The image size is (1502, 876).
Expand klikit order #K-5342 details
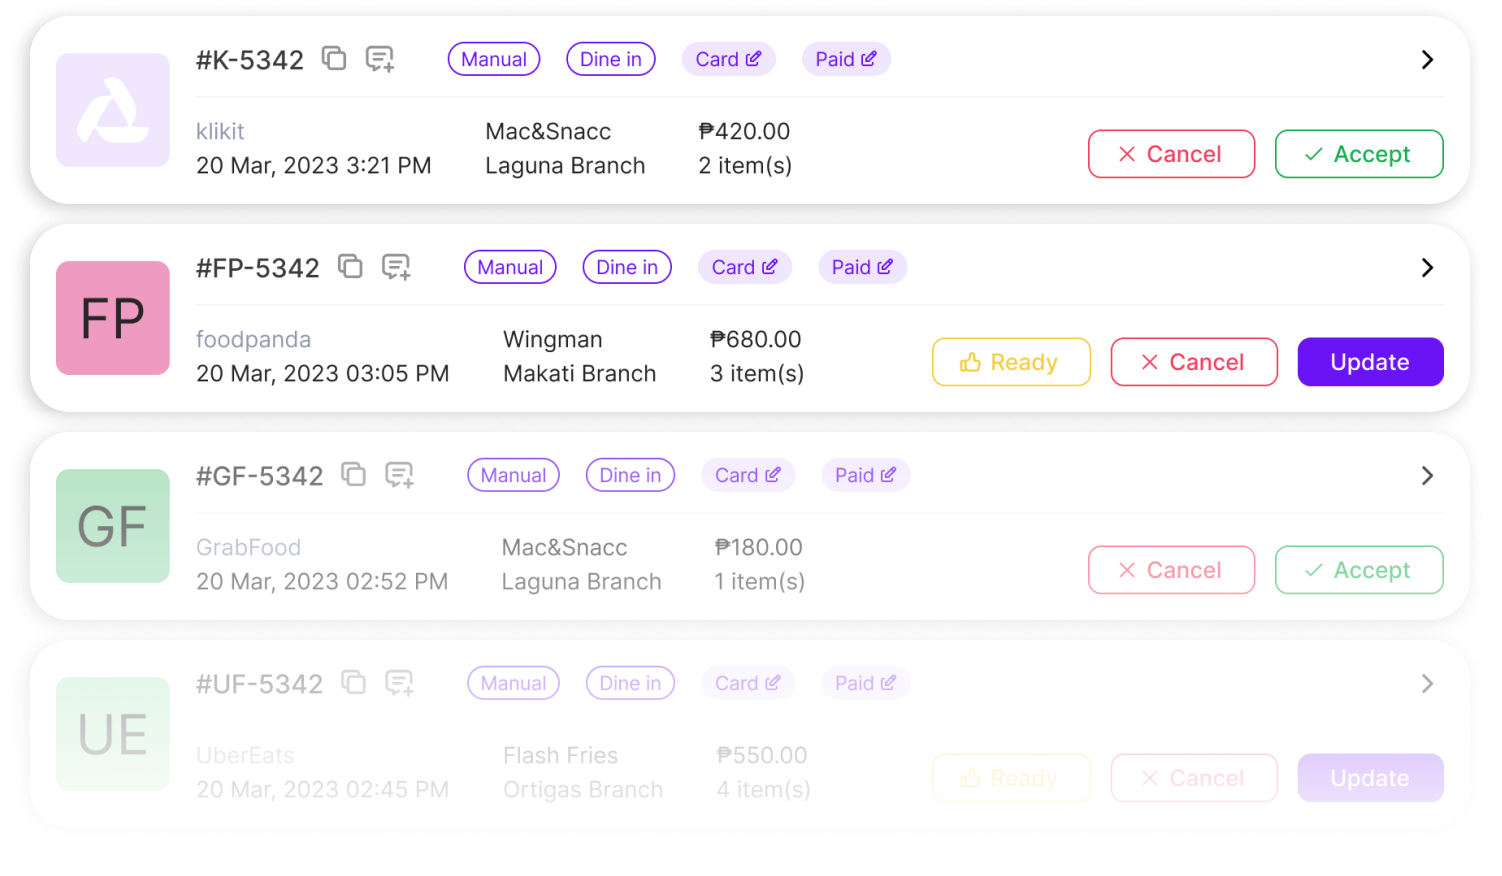click(x=1427, y=60)
